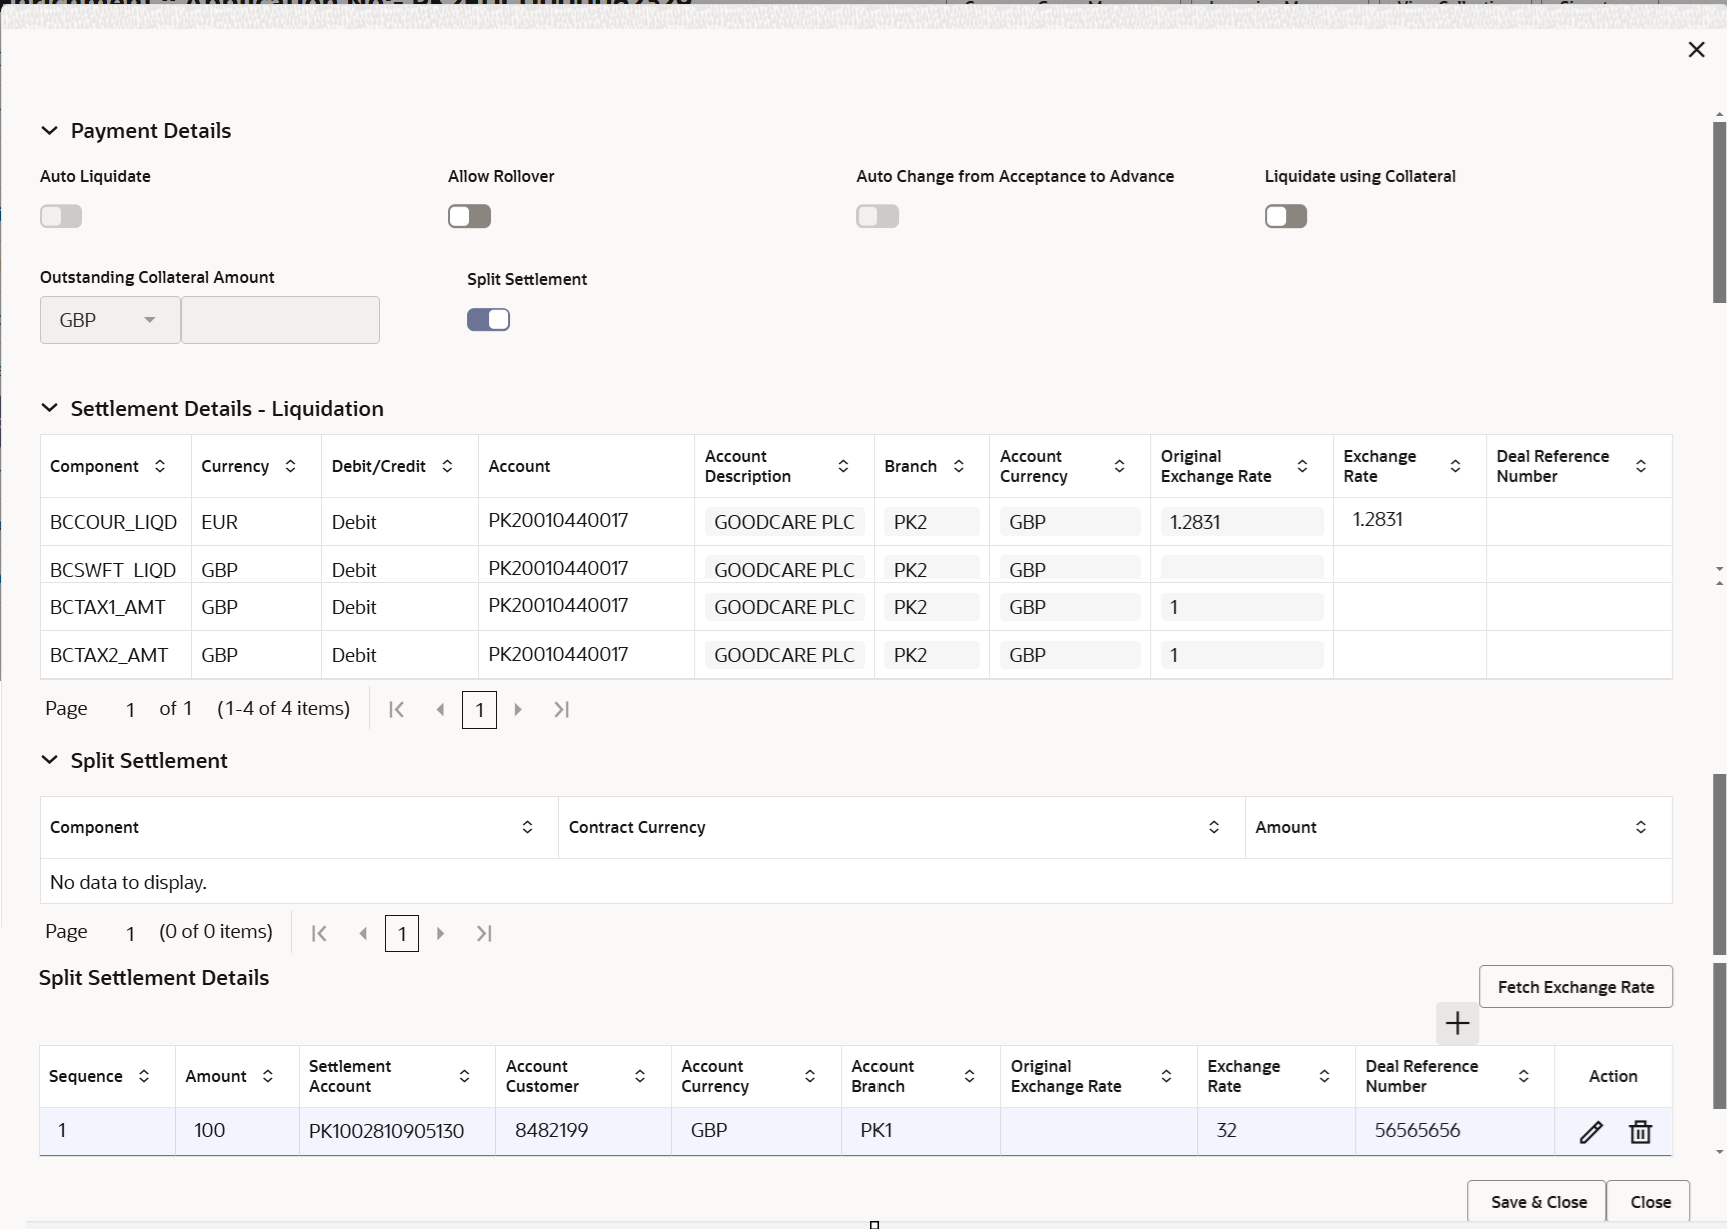Click the Split Settlement page number field
Viewport: 1727px width, 1229px height.
[x=402, y=933]
